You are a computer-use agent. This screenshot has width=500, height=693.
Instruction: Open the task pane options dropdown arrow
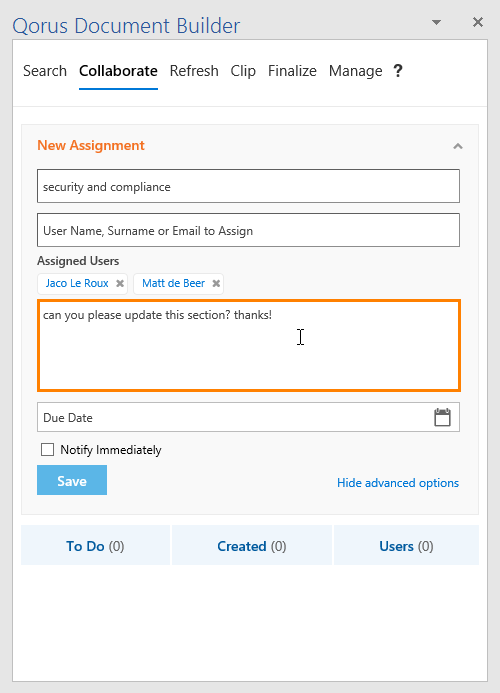[x=436, y=22]
